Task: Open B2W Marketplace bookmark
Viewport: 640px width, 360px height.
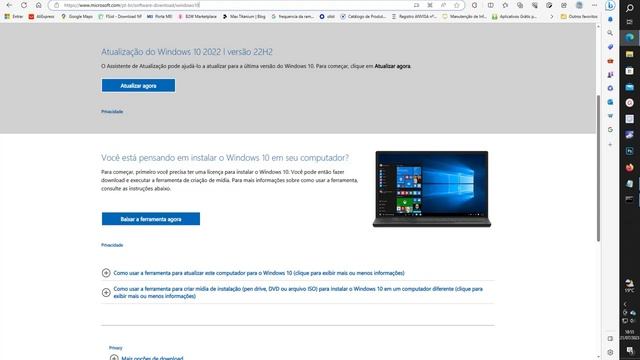Action: point(197,17)
